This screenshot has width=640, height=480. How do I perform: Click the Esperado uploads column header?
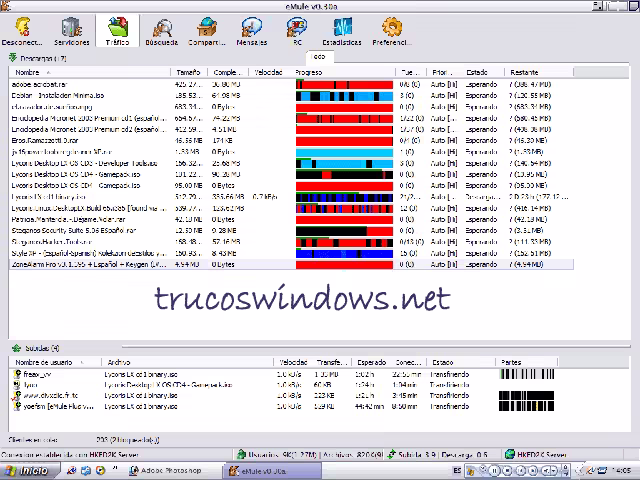tap(371, 362)
